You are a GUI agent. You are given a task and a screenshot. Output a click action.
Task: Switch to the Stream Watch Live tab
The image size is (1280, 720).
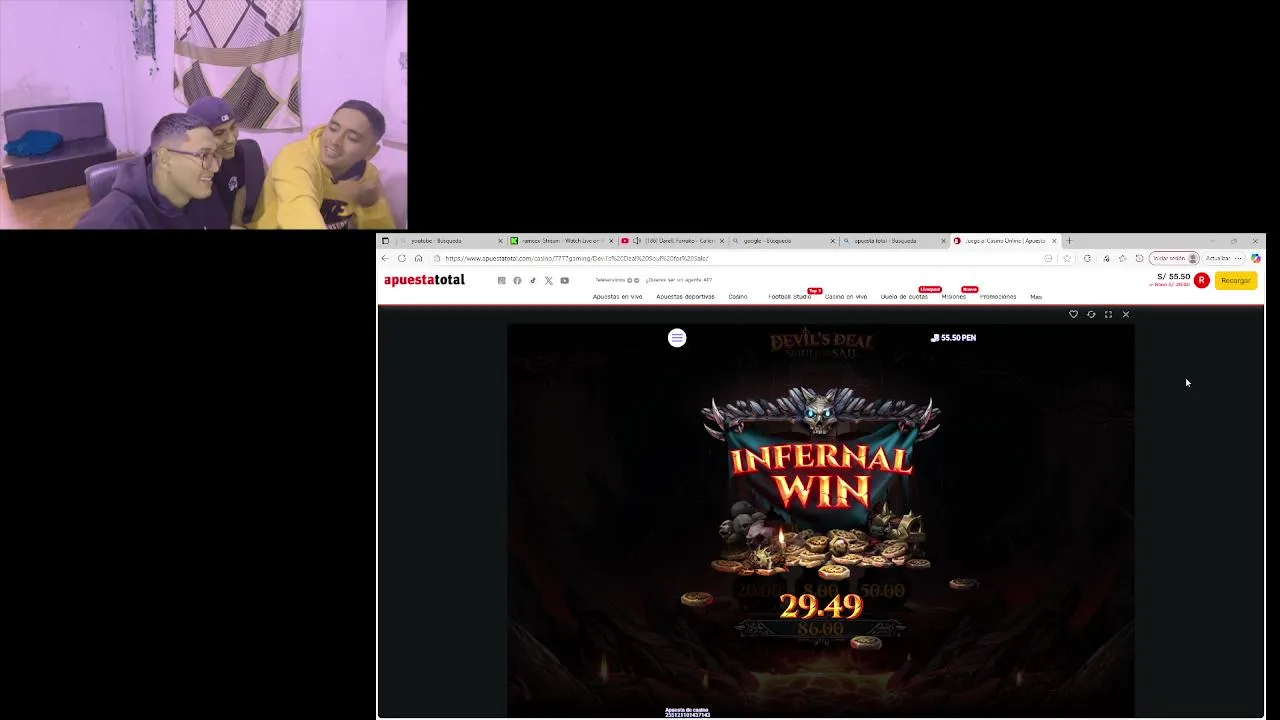[560, 241]
